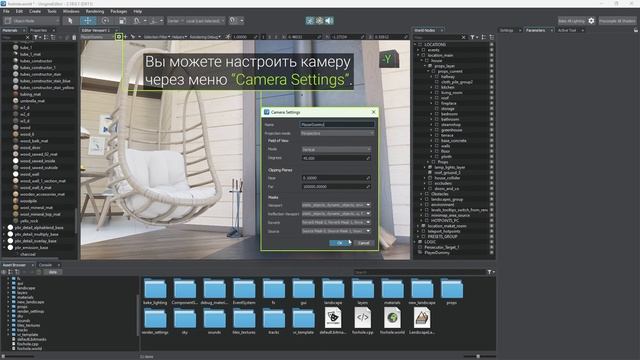Open camera settings icon in viewport toolbar
640x360 pixels.
pos(119,37)
